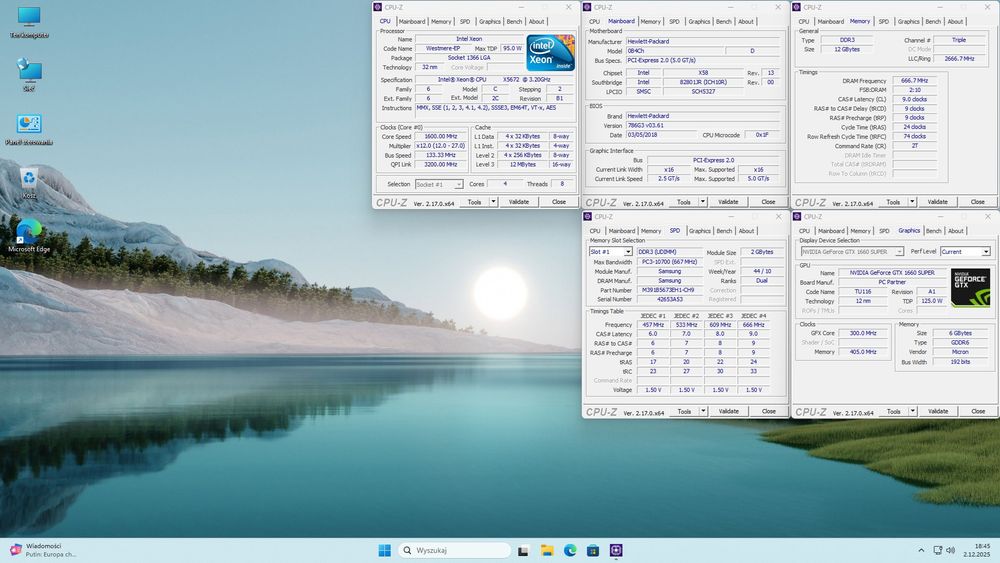Click the NVIDIA GeForce GTX logo image
1000x563 pixels.
coord(970,286)
